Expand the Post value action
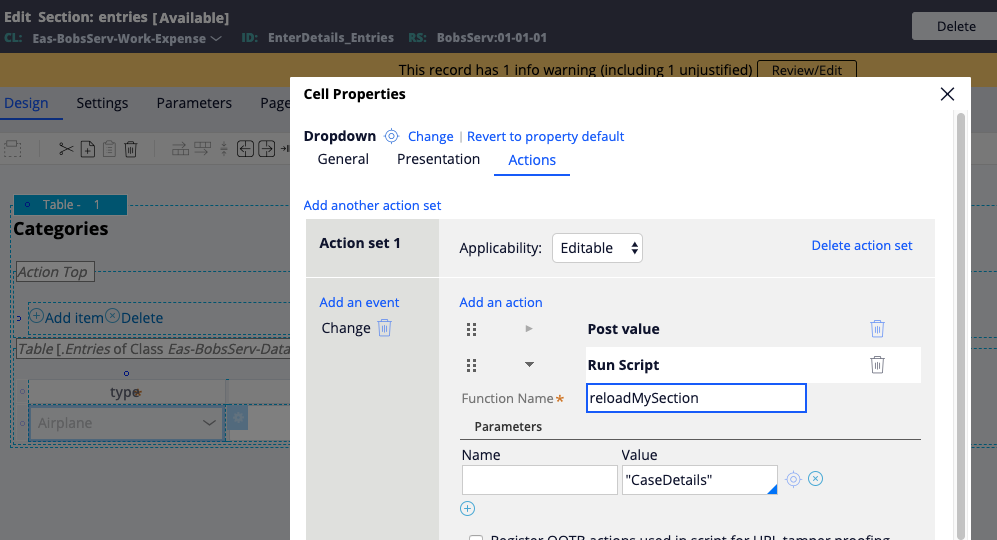 (529, 328)
